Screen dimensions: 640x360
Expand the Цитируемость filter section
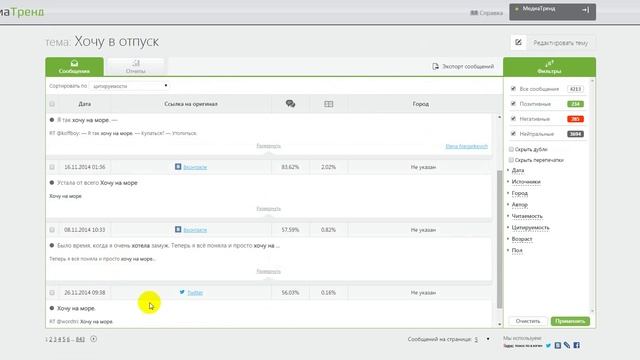click(x=530, y=228)
